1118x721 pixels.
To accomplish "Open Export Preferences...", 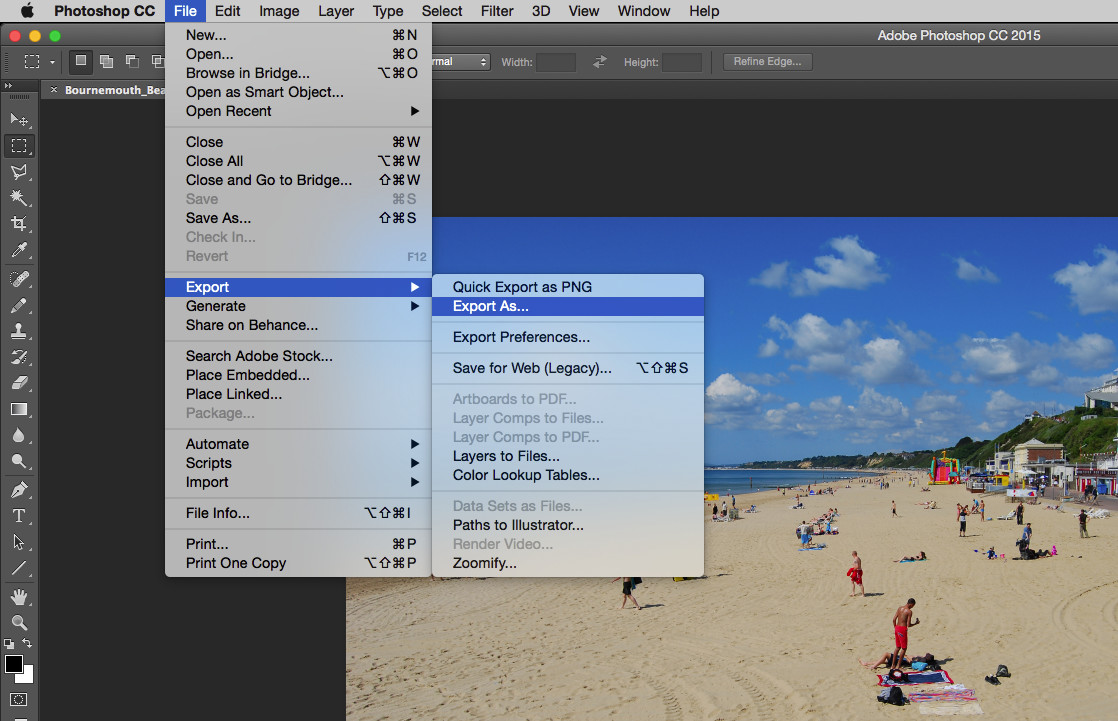I will point(568,337).
